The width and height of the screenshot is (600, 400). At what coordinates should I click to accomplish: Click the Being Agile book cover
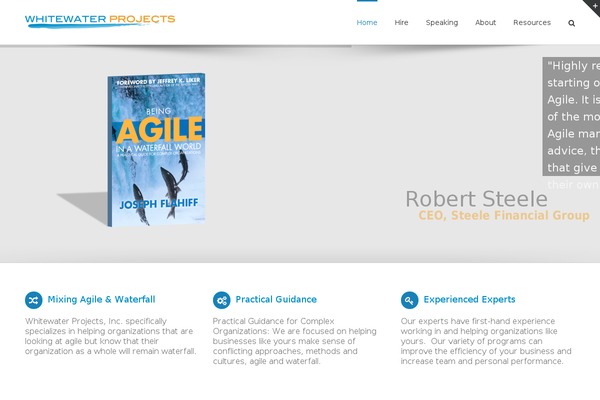pos(156,150)
